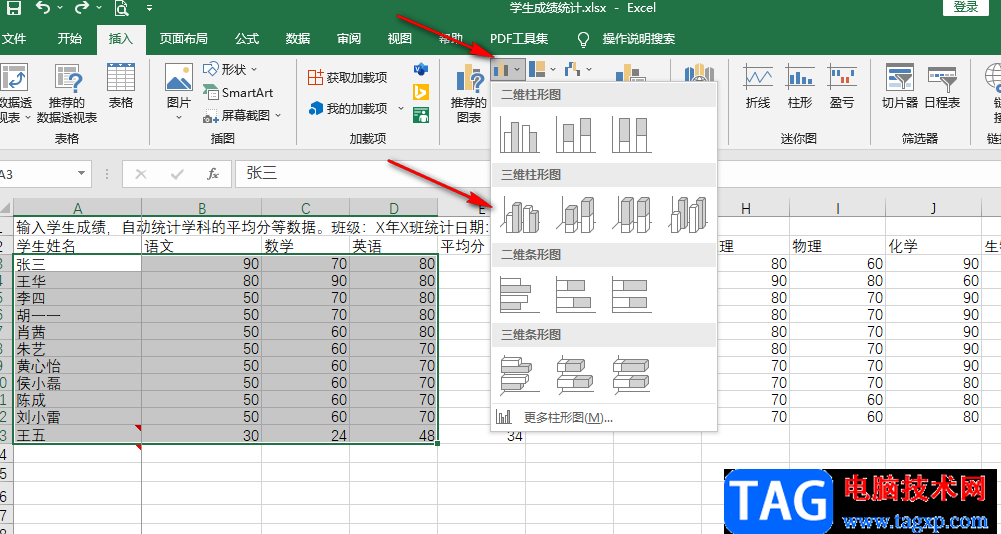Open 更多柱形图(M)... menu entry

click(604, 418)
